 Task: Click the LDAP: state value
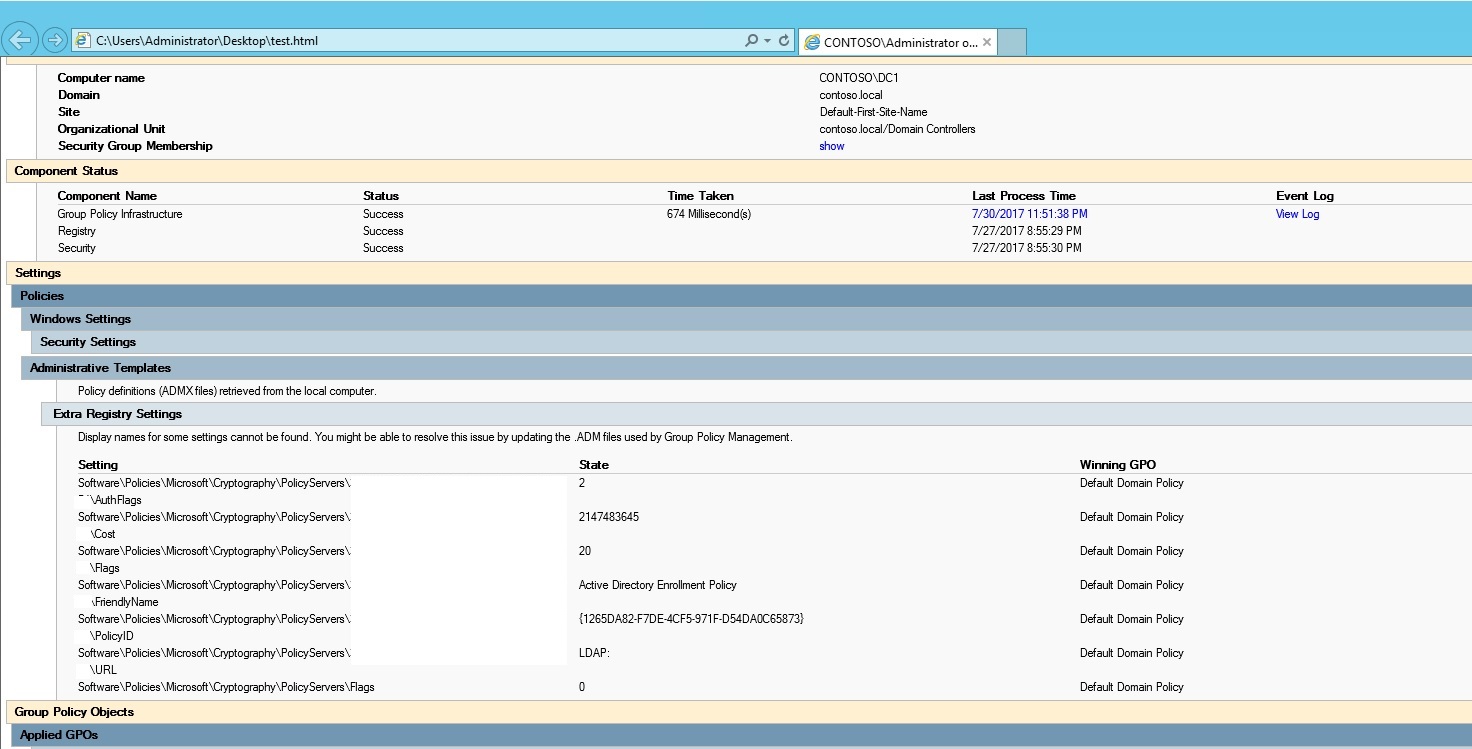coord(594,653)
